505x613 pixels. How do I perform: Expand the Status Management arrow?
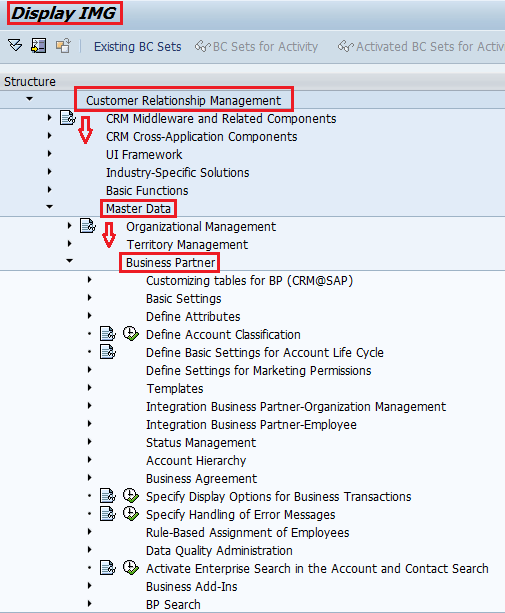point(90,441)
